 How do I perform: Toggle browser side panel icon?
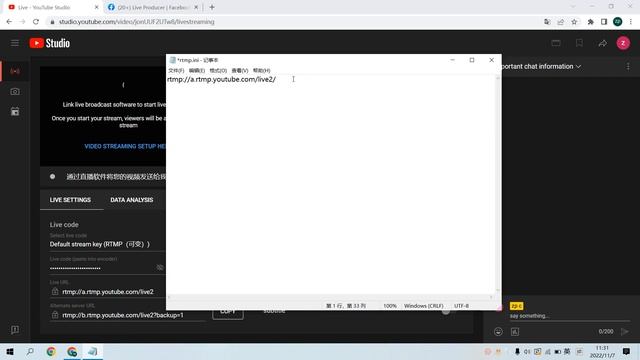[x=604, y=22]
